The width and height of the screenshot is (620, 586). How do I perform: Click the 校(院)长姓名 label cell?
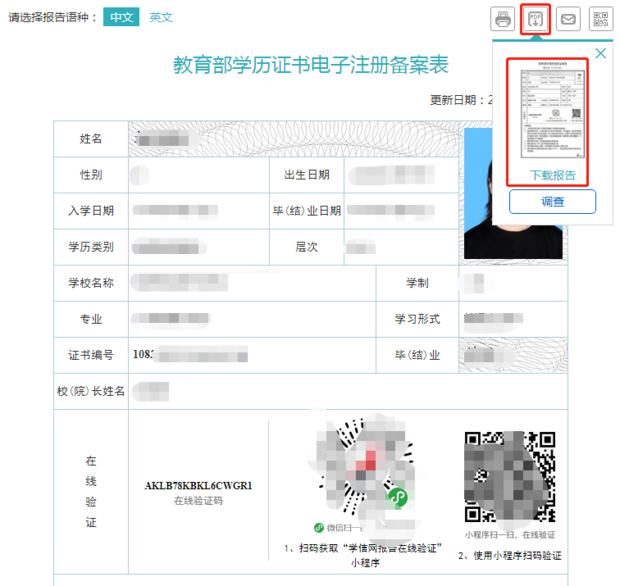tap(91, 391)
